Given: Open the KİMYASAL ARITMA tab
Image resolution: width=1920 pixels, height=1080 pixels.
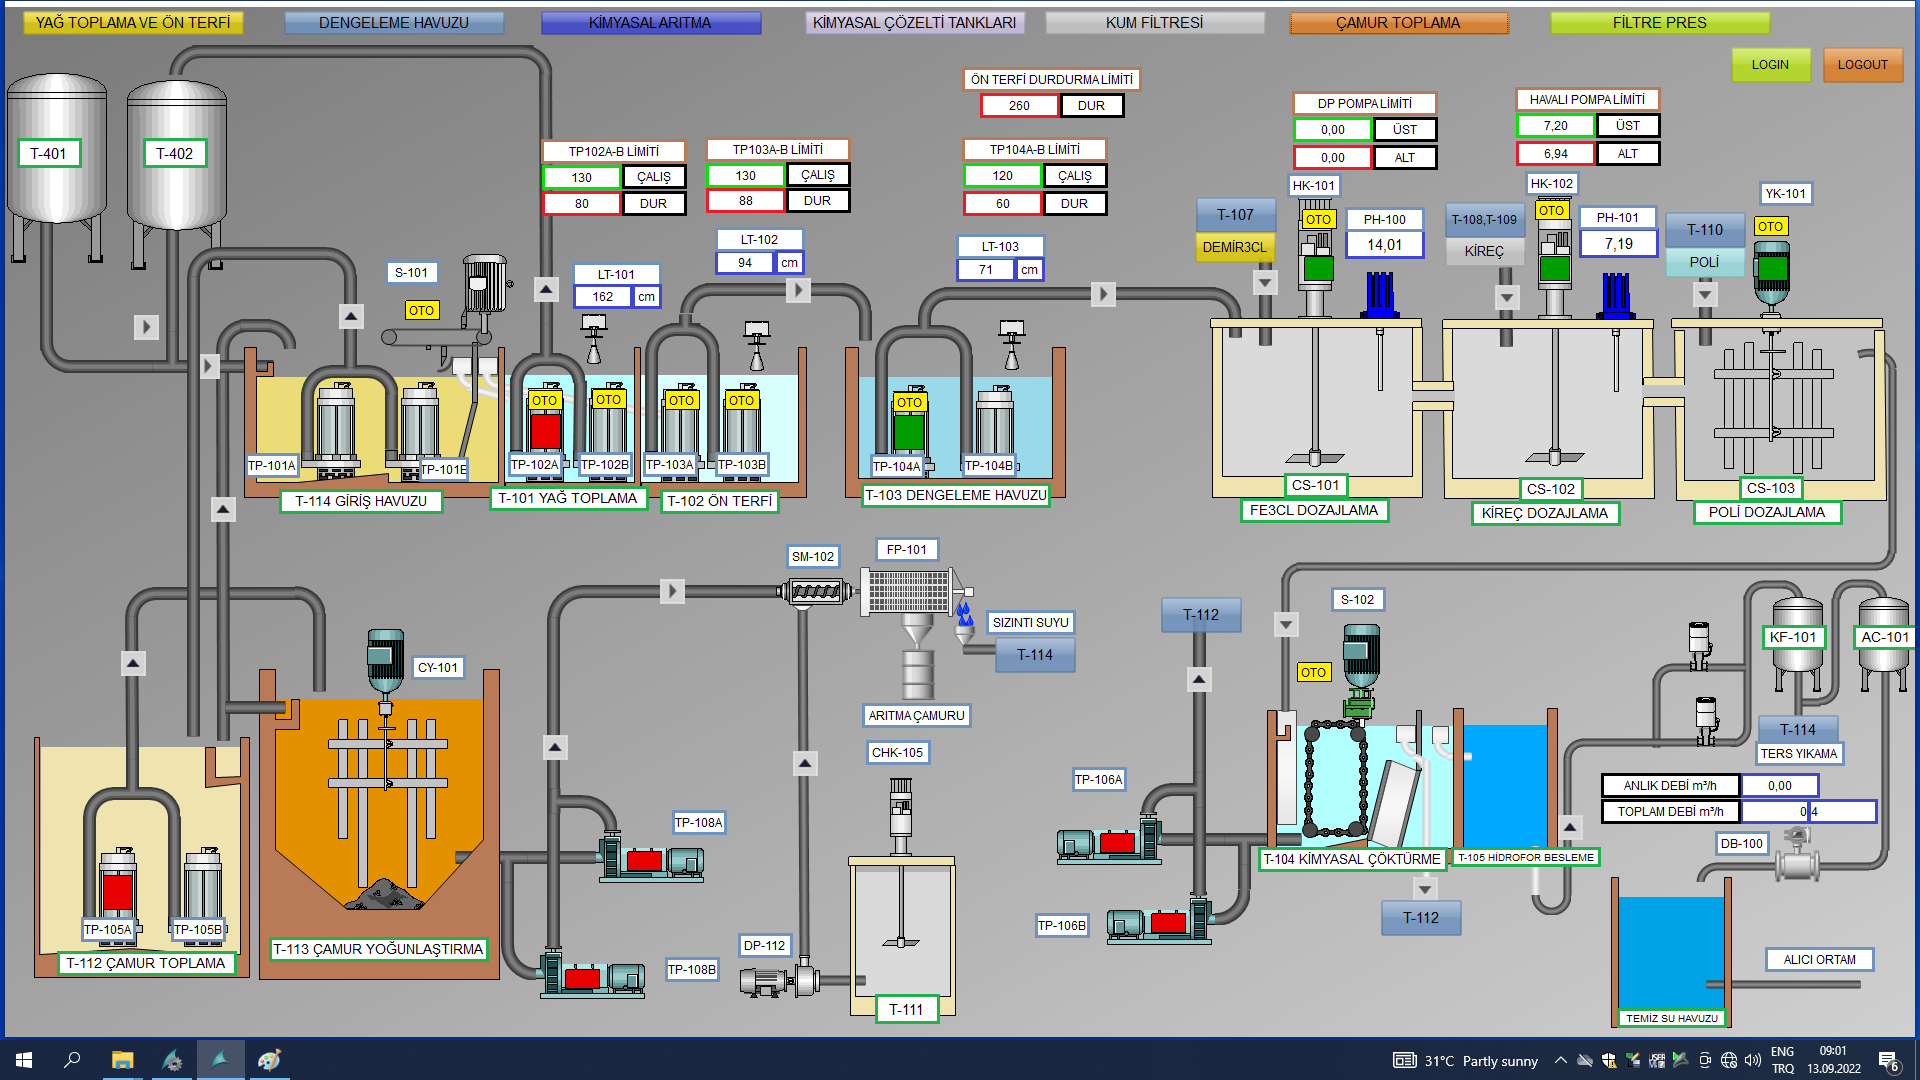Looking at the screenshot, I should point(650,22).
